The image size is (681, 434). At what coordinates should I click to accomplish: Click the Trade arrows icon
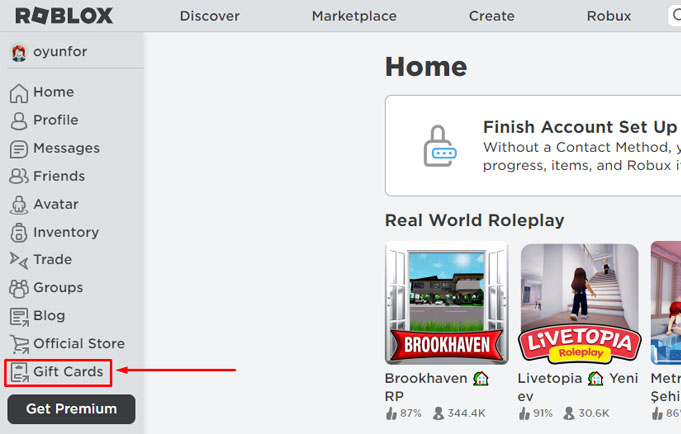(19, 260)
